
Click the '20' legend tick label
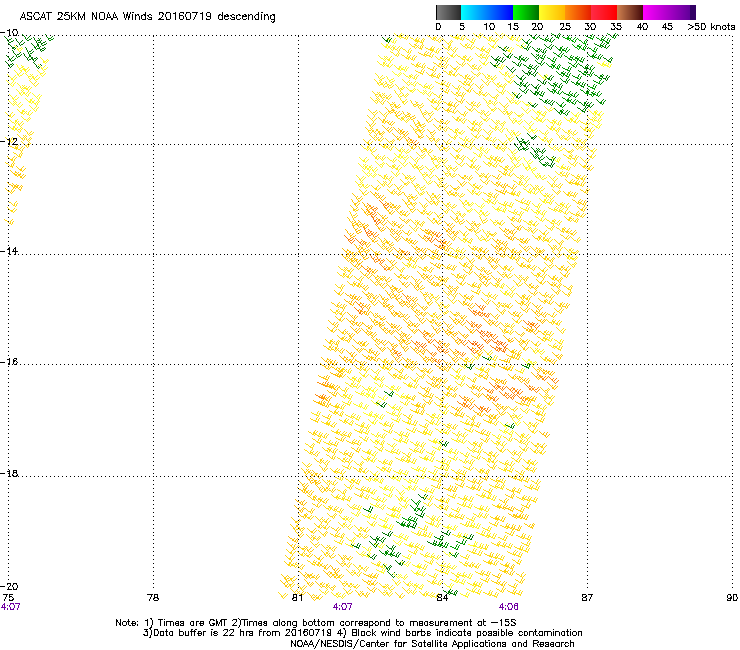pos(537,27)
